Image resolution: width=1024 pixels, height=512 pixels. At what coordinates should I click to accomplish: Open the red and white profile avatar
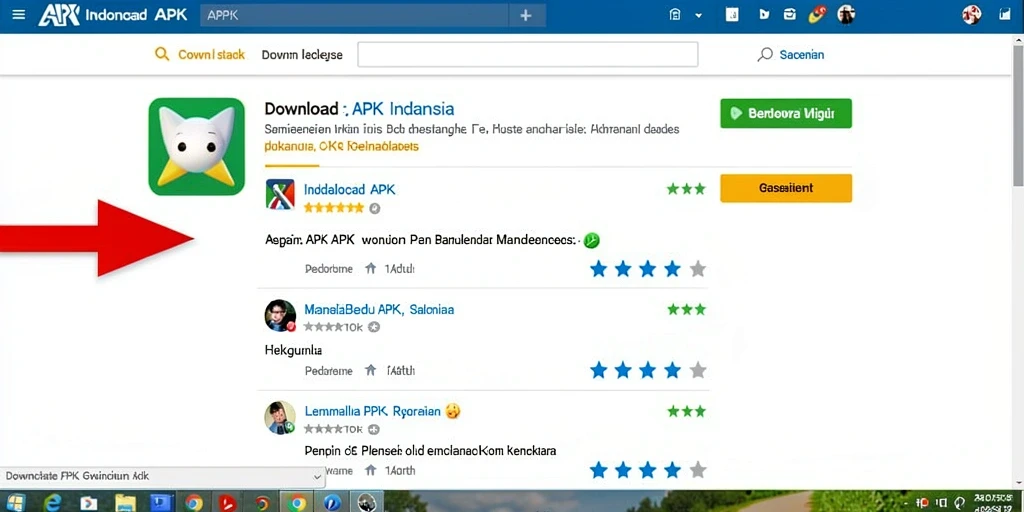point(971,14)
